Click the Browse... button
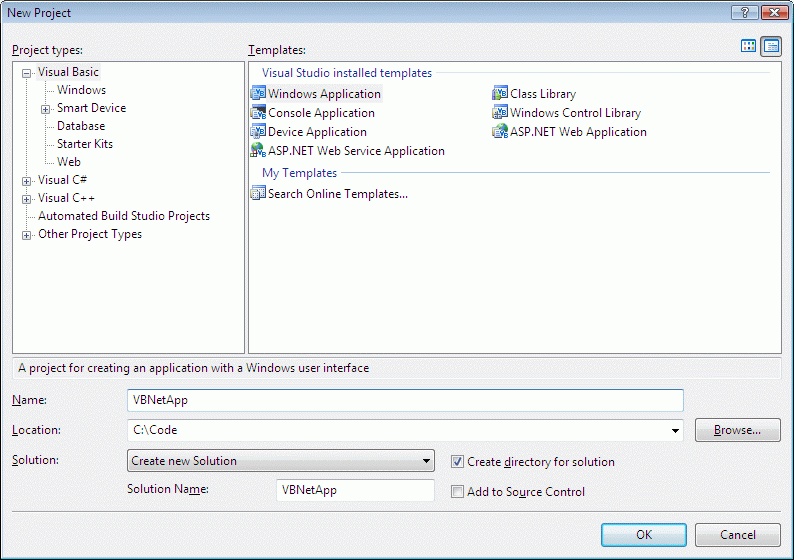 coord(737,430)
